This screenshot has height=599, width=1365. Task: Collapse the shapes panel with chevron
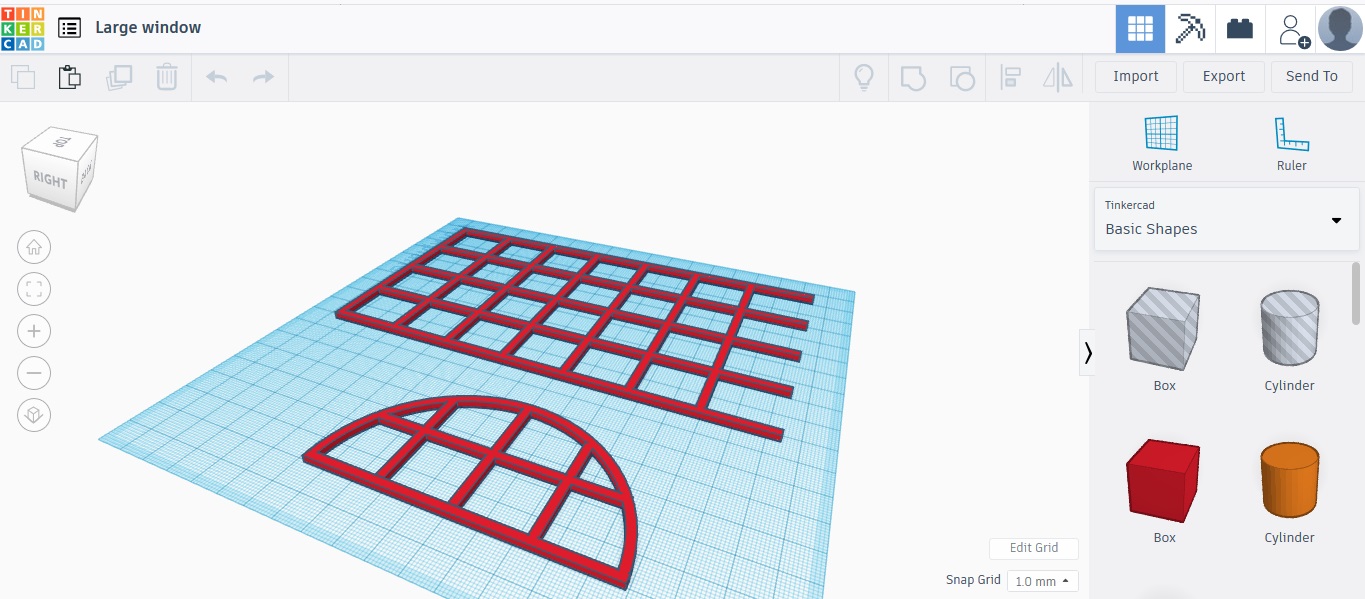(1088, 352)
